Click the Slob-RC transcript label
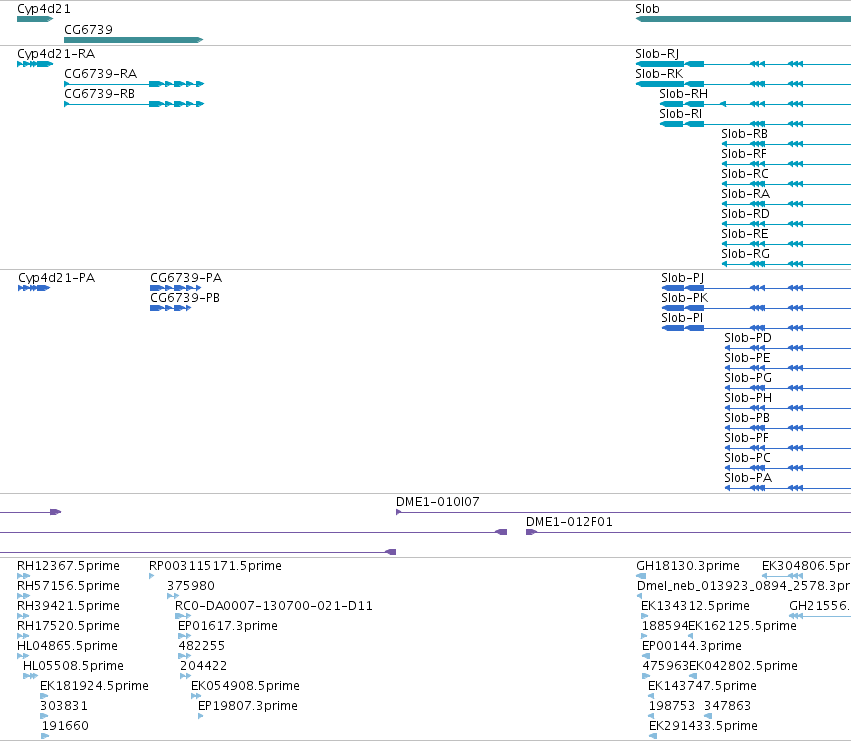The image size is (851, 741). point(745,174)
